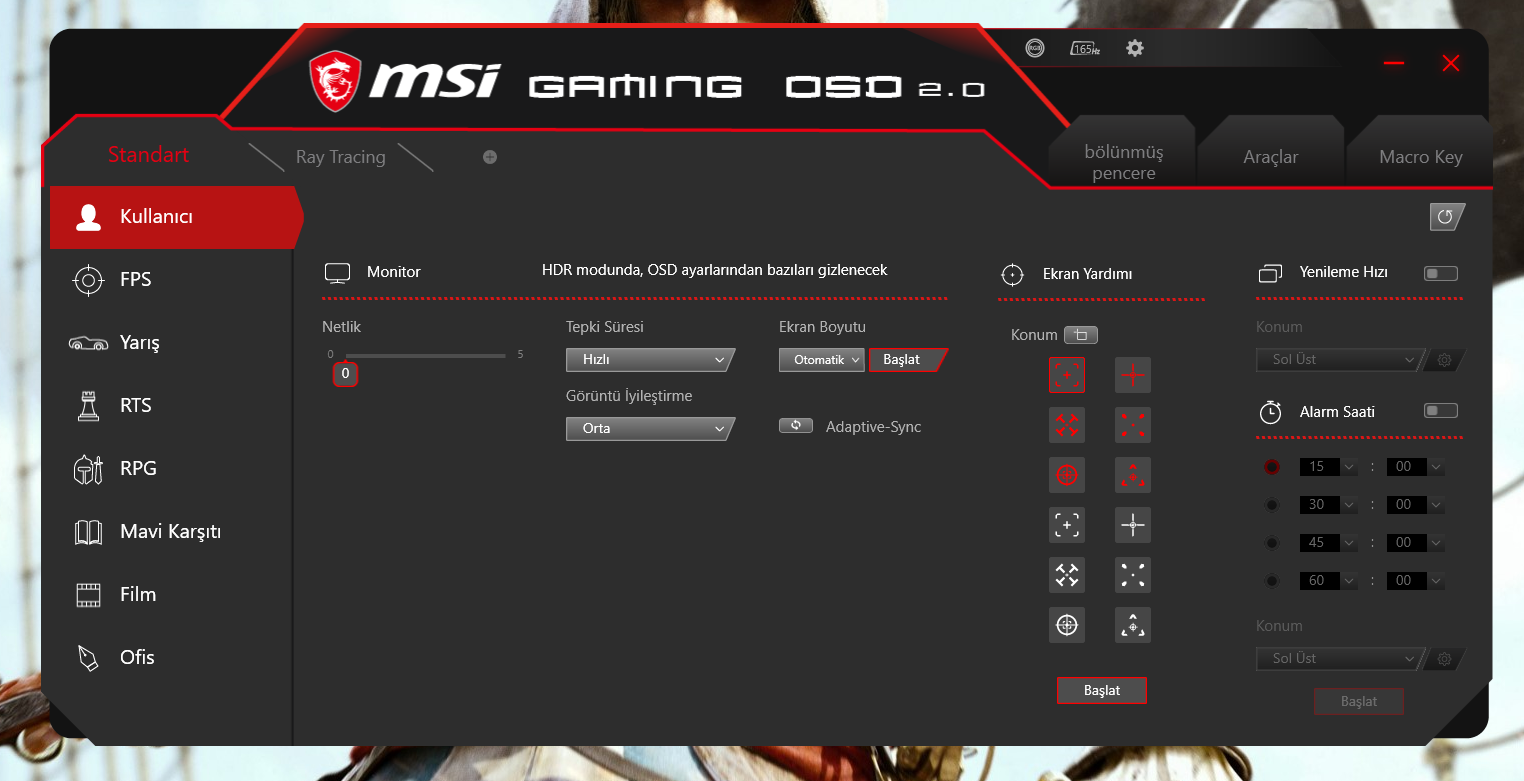Switch to the Araçlar tab

pyautogui.click(x=1270, y=157)
